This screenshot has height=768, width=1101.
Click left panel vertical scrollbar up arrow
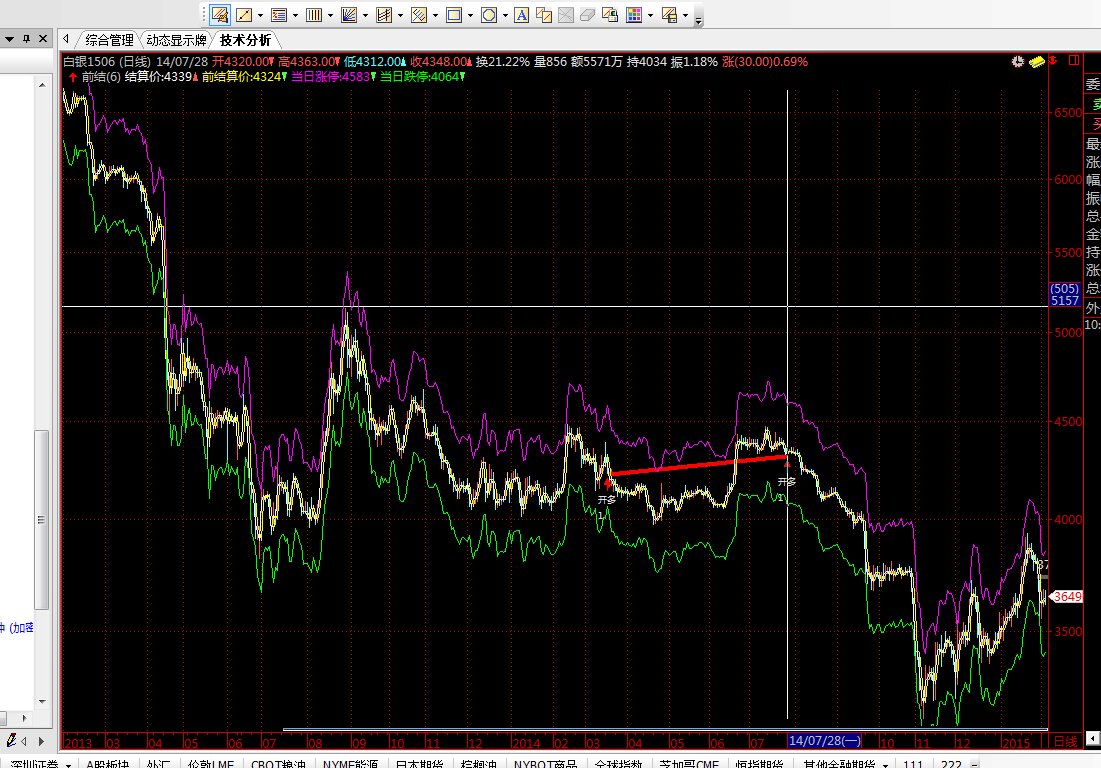(x=42, y=85)
